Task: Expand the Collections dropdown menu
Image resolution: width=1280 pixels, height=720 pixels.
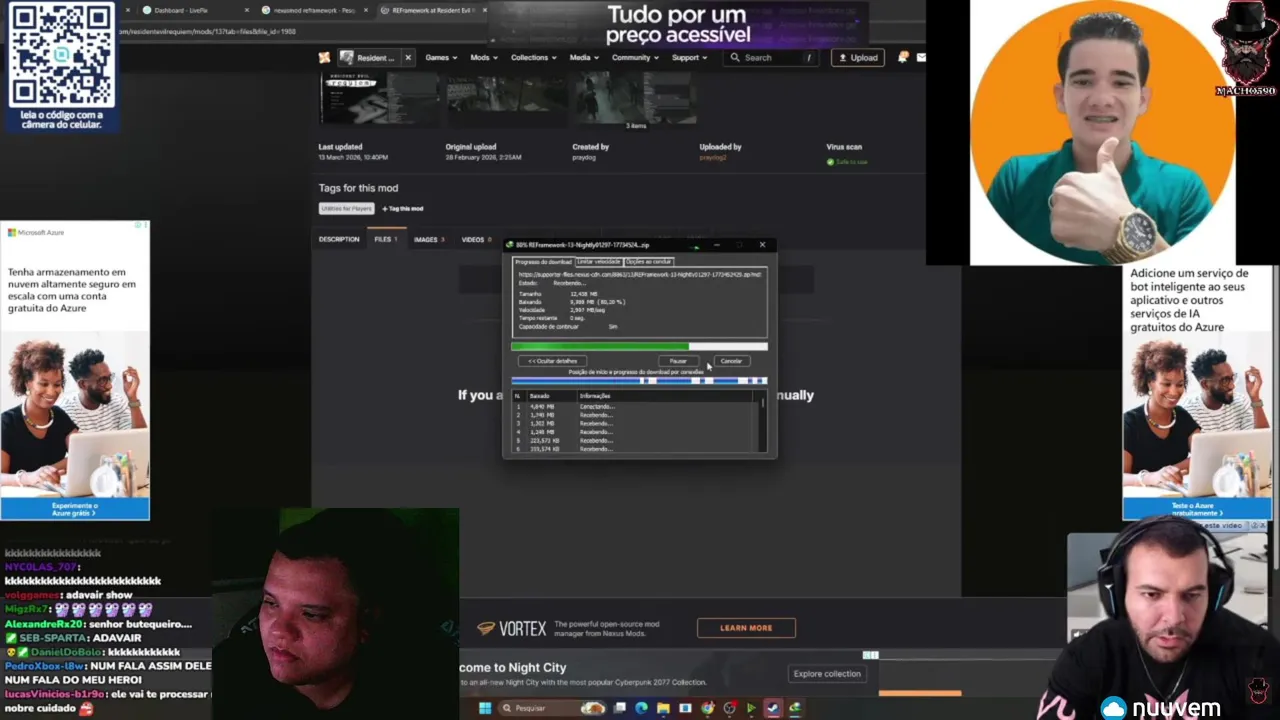Action: 534,57
